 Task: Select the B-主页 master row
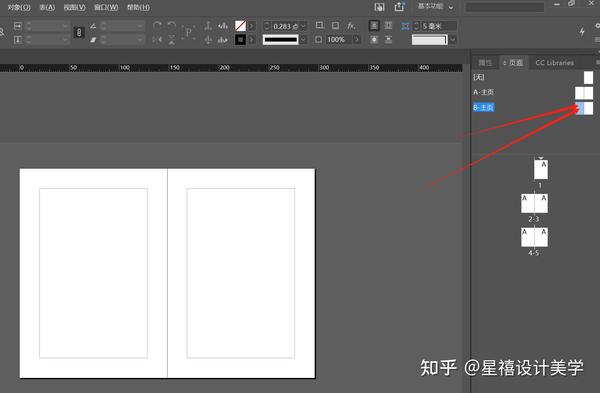coord(533,108)
